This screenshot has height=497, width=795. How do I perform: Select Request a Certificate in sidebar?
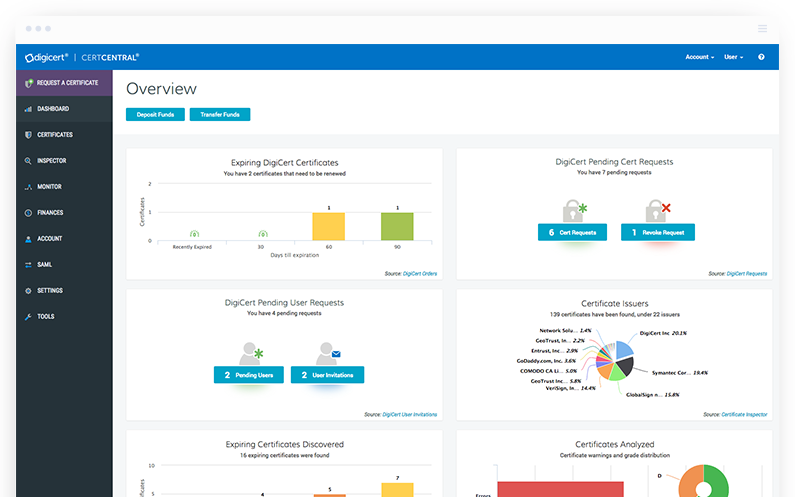tap(64, 83)
